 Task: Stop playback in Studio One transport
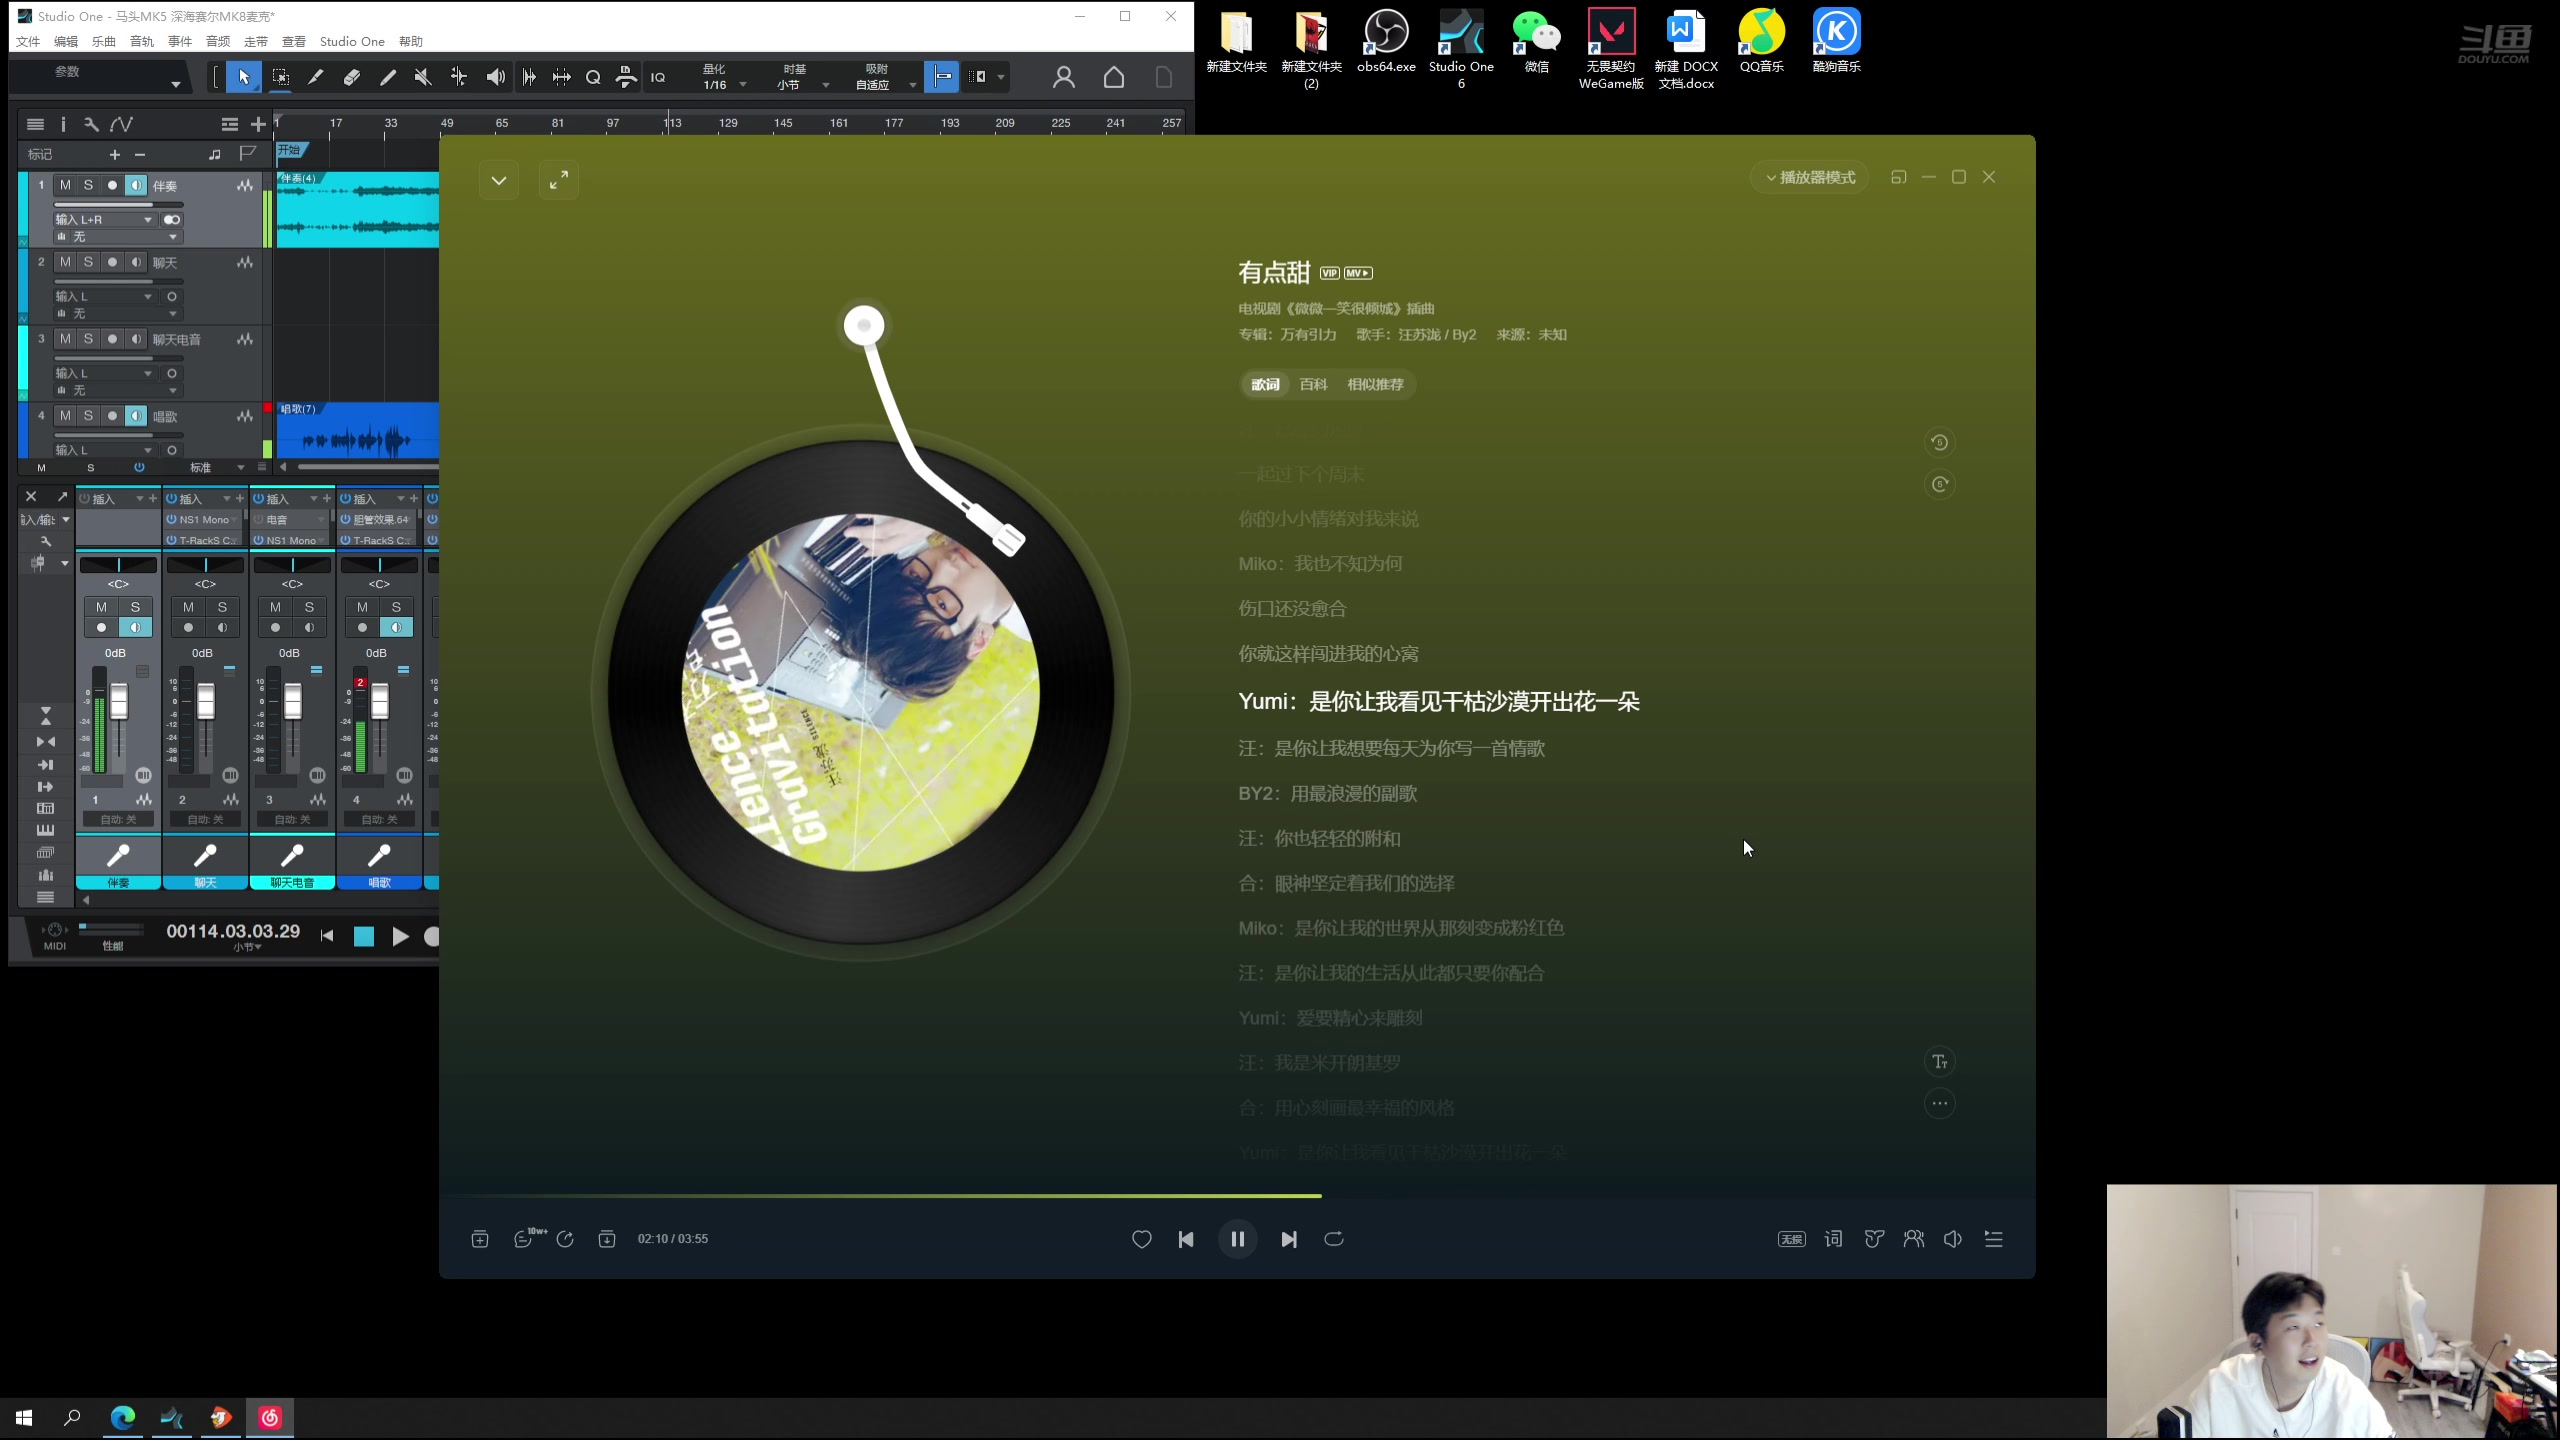pyautogui.click(x=364, y=937)
